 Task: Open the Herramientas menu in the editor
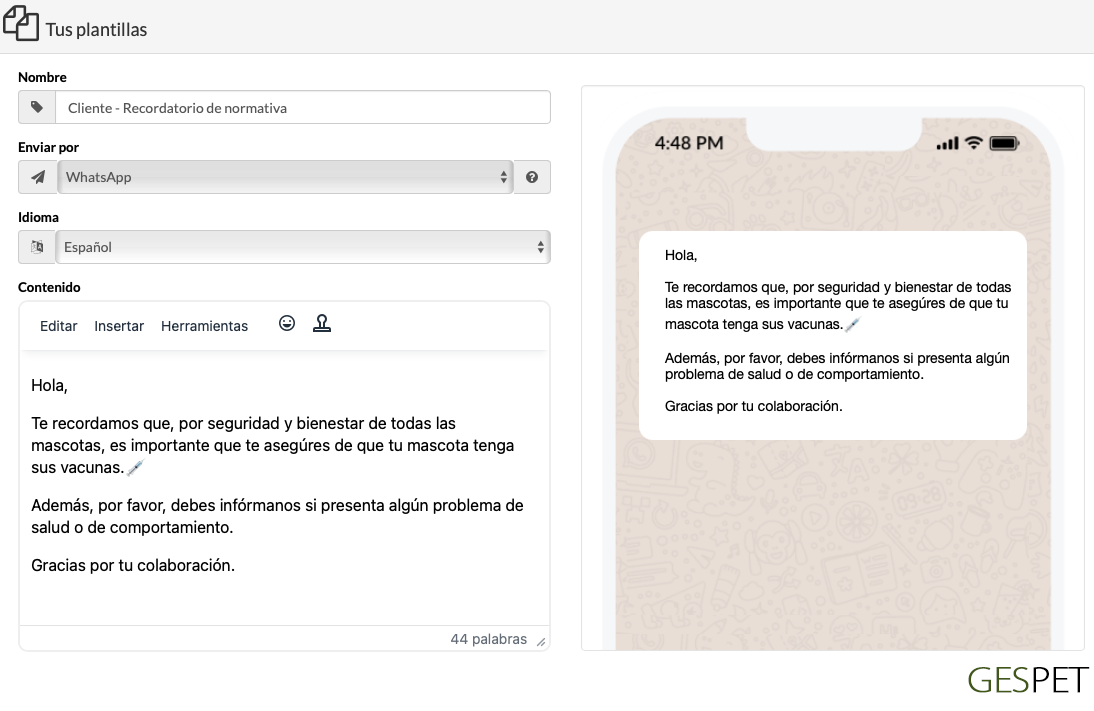pyautogui.click(x=204, y=326)
